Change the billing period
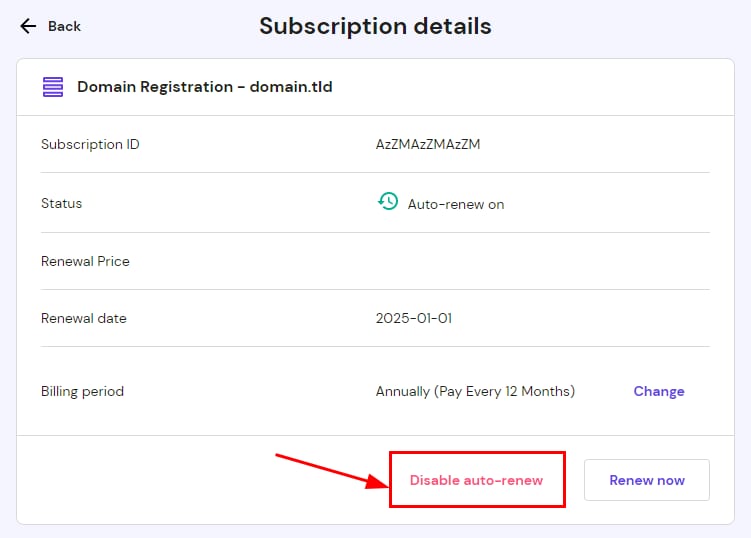Screen dimensions: 751x538 (x=658, y=391)
